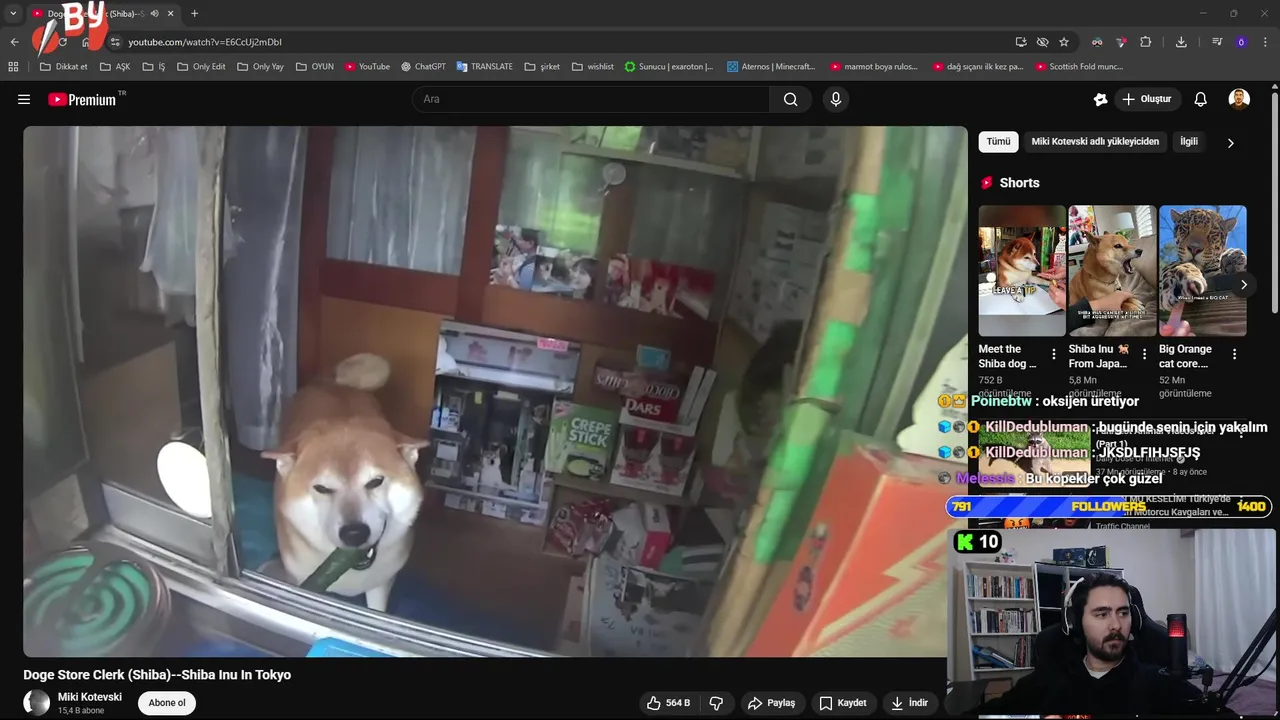
Task: Click the install app icon in address bar
Action: click(1021, 42)
